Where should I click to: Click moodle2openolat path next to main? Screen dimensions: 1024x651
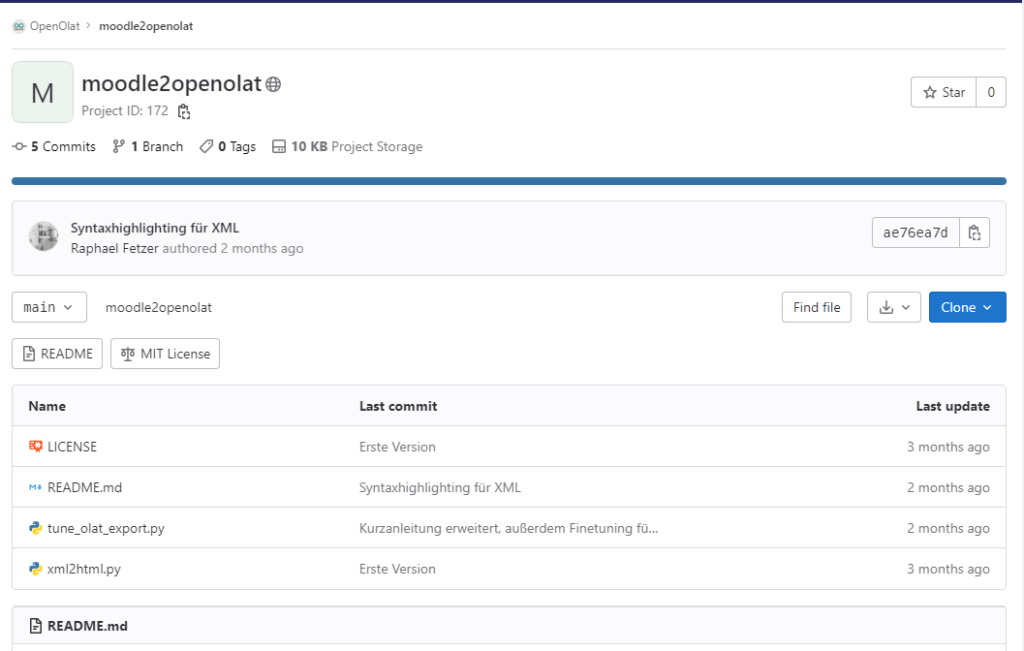pos(159,308)
